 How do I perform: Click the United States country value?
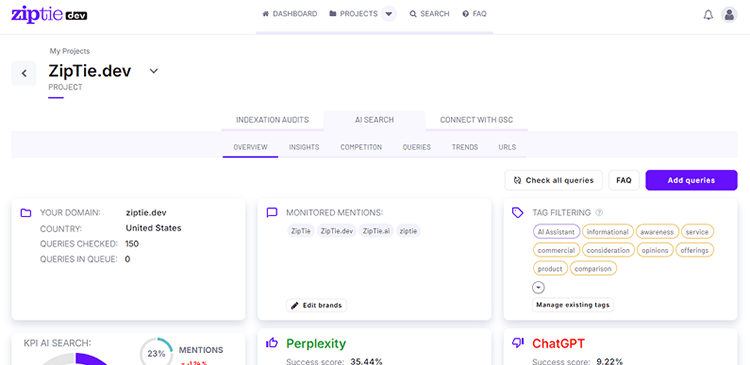[154, 228]
